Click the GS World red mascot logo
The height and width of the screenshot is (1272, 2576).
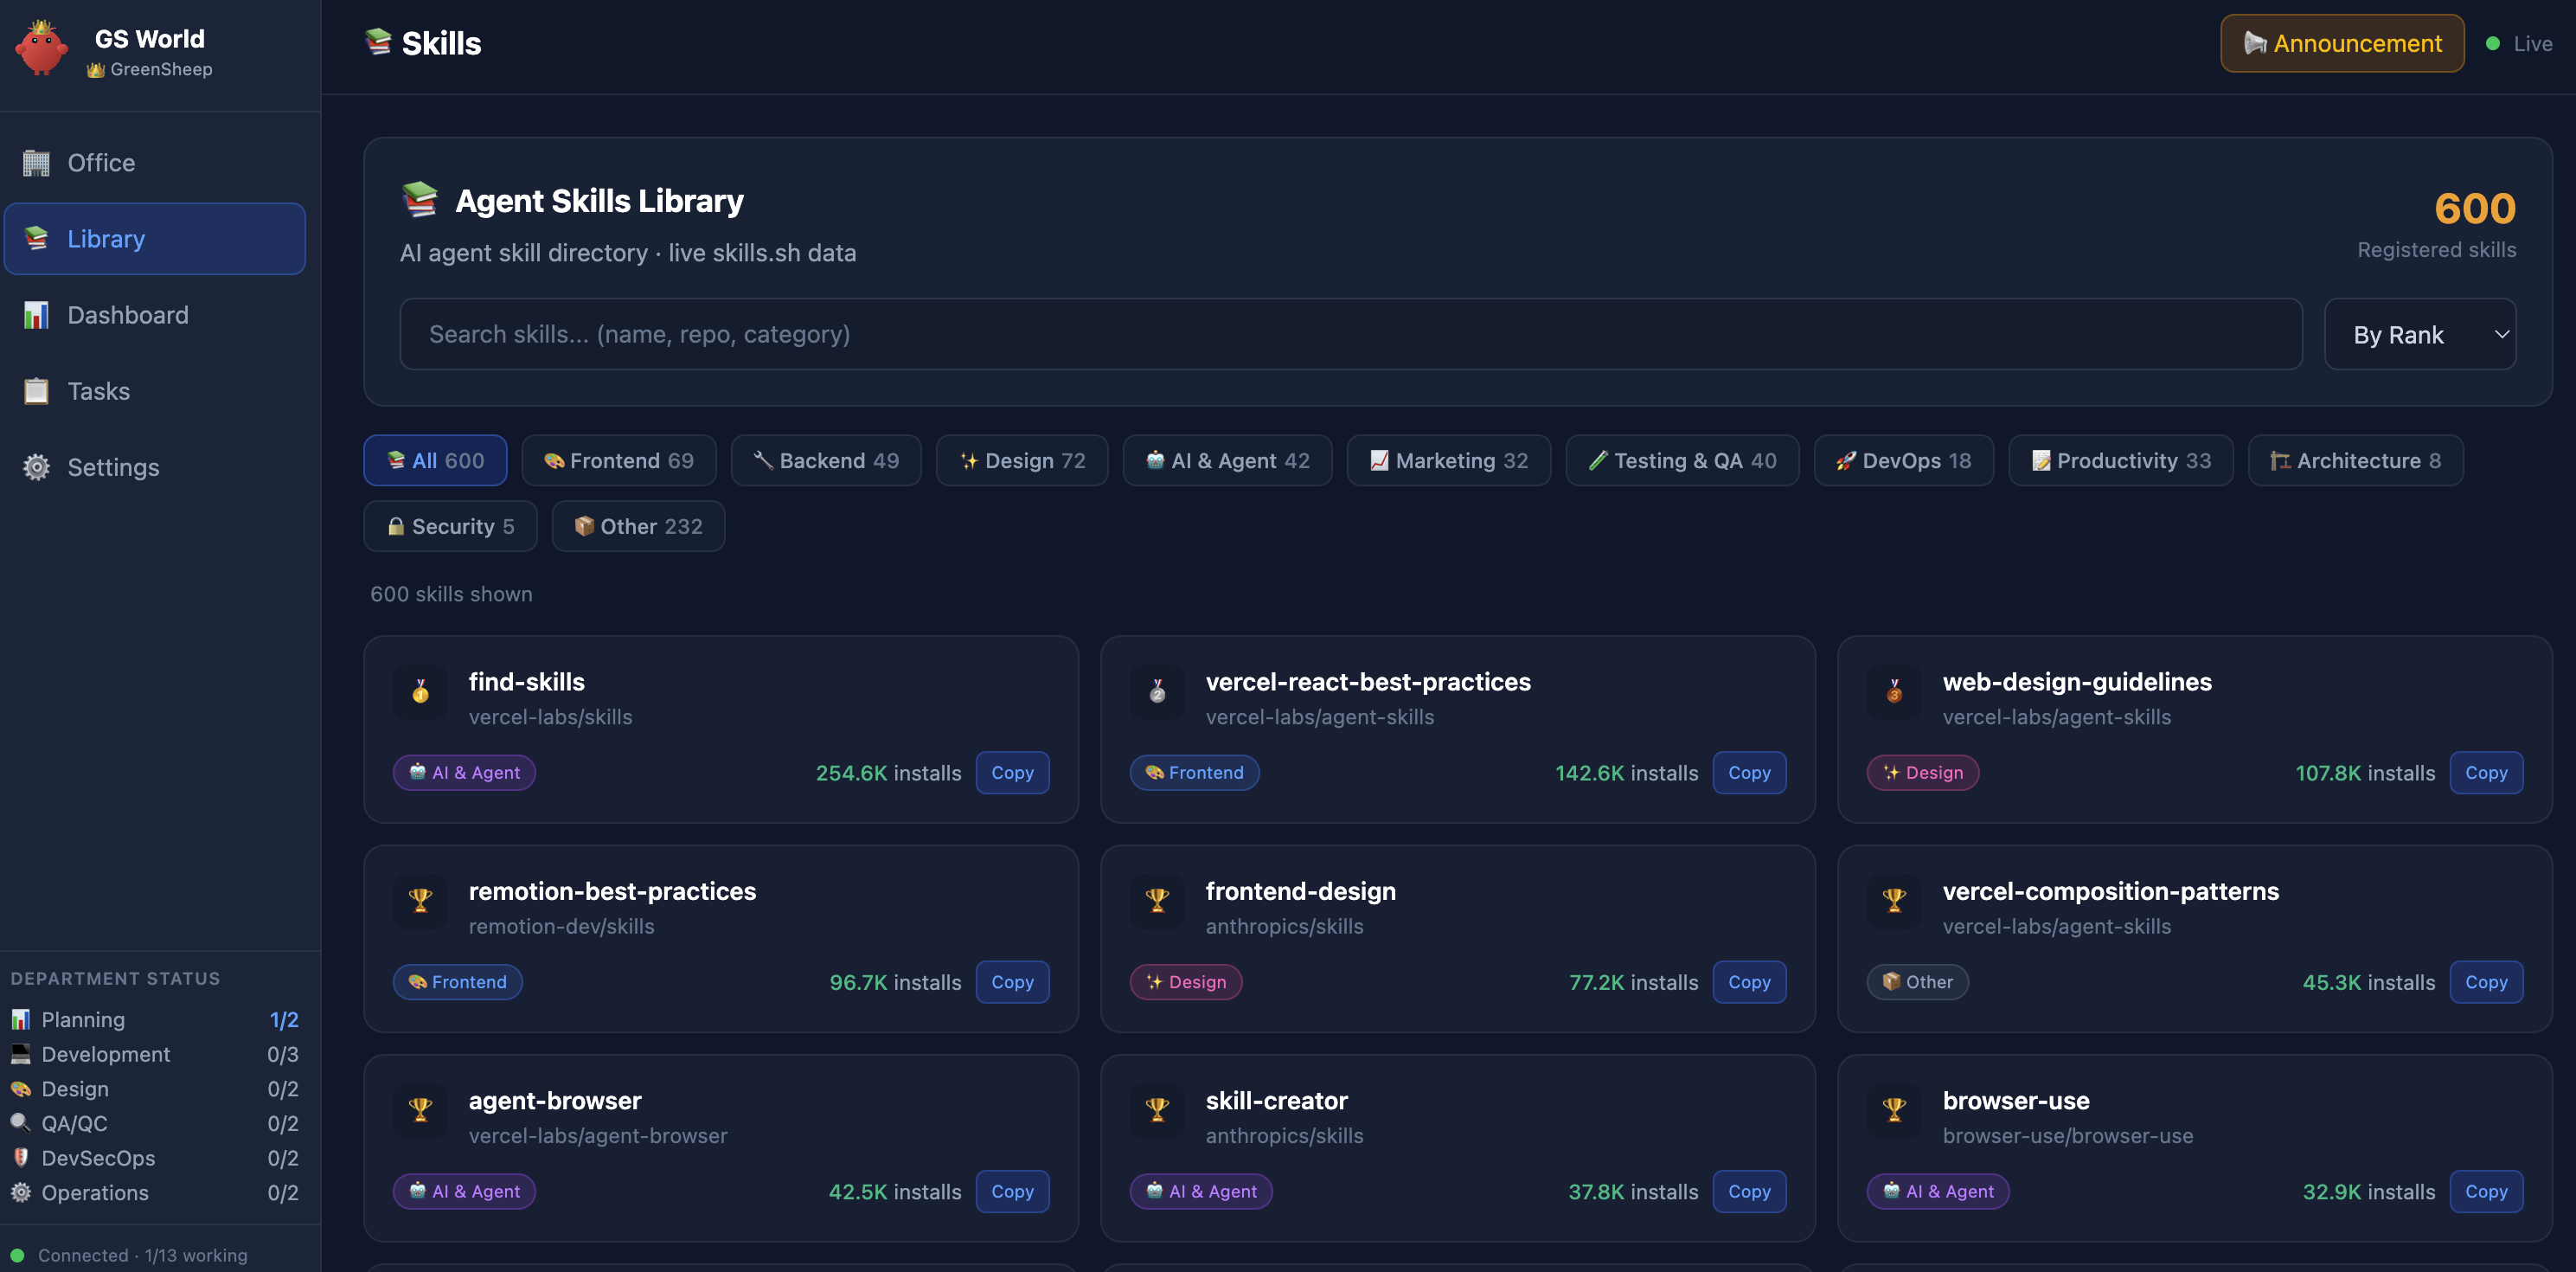[41, 48]
